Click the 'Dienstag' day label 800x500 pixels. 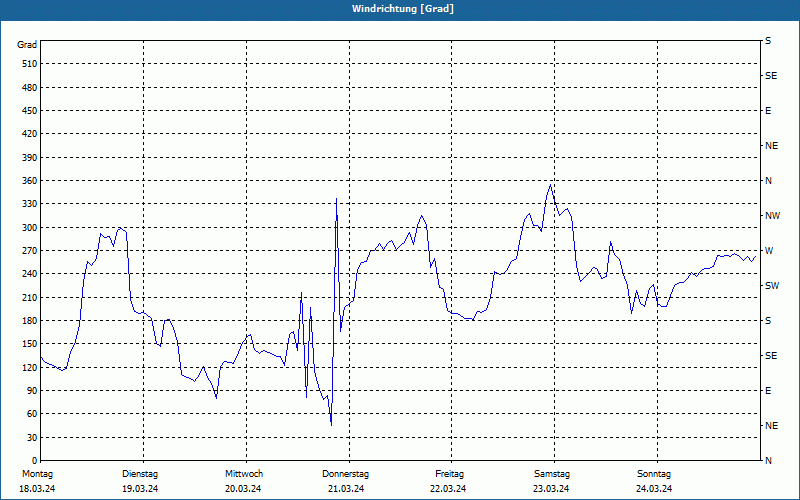pyautogui.click(x=140, y=474)
